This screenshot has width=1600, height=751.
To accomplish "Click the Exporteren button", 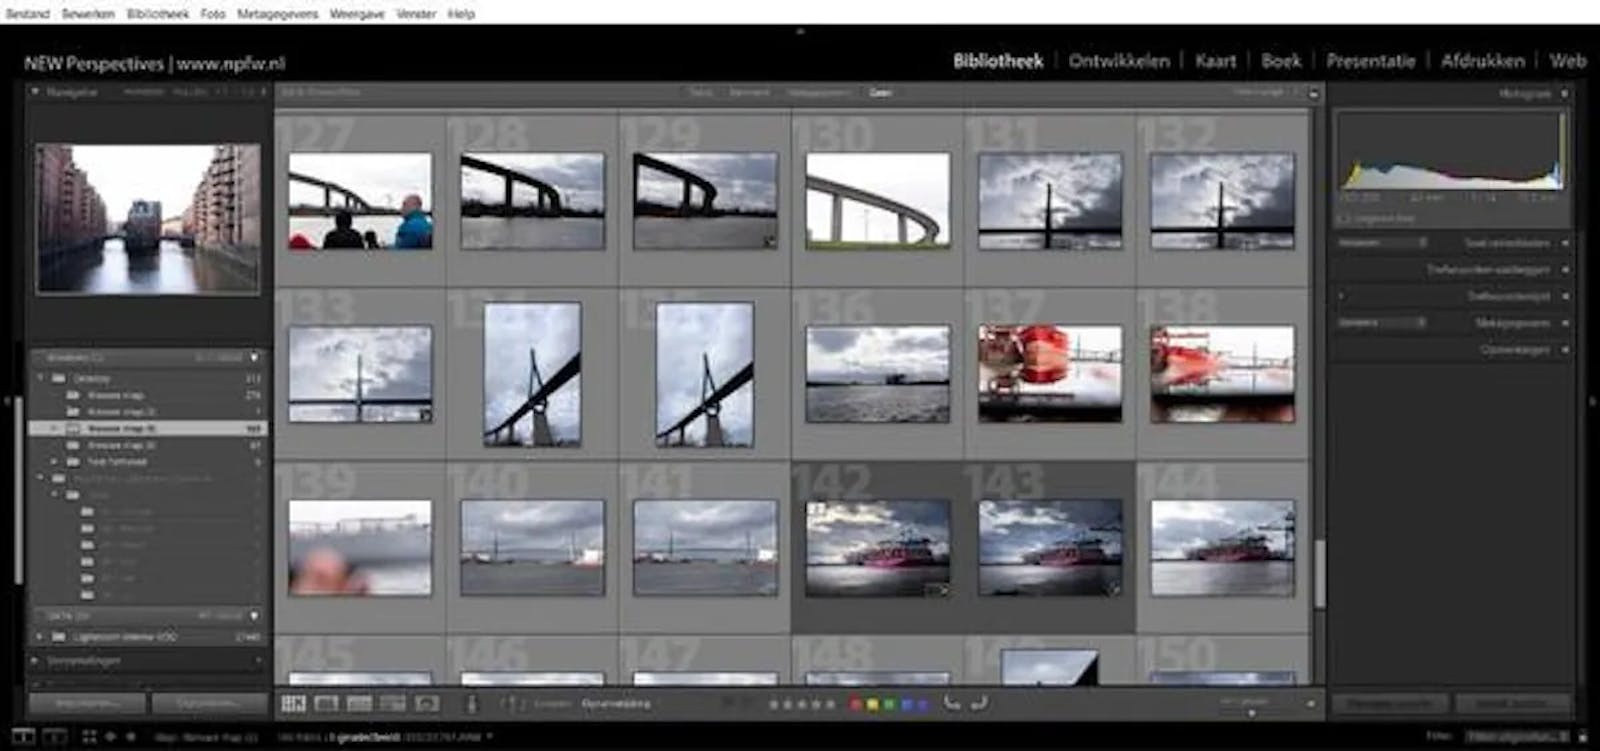I will tap(209, 704).
